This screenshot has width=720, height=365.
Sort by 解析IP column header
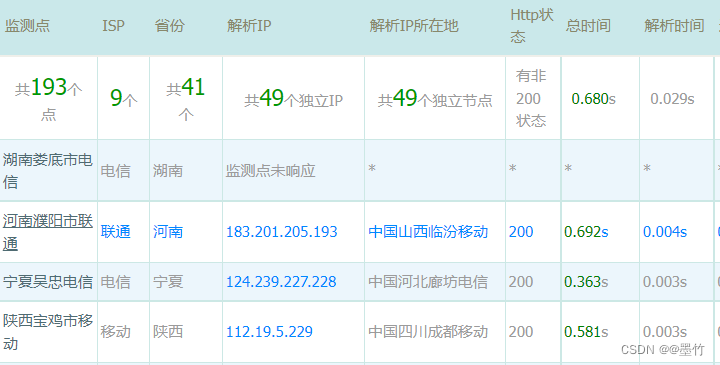[x=249, y=26]
